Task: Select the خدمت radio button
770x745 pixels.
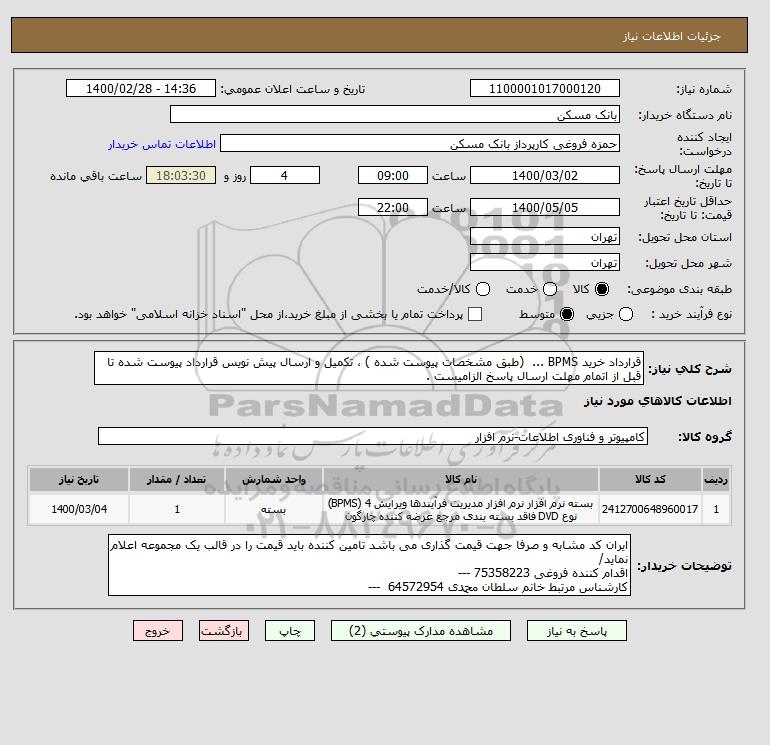Action: (550, 289)
